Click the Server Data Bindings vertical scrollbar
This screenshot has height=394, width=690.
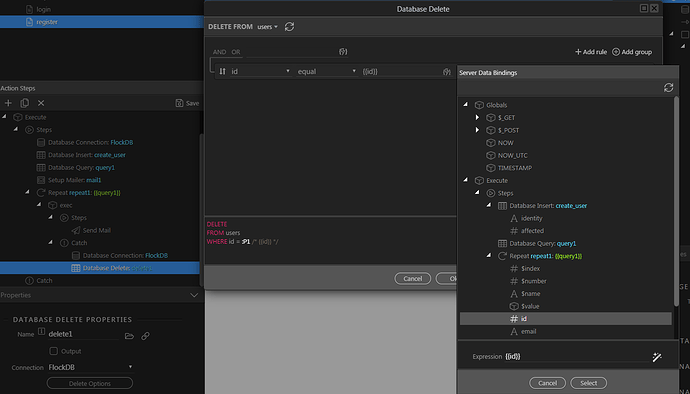[x=675, y=201]
